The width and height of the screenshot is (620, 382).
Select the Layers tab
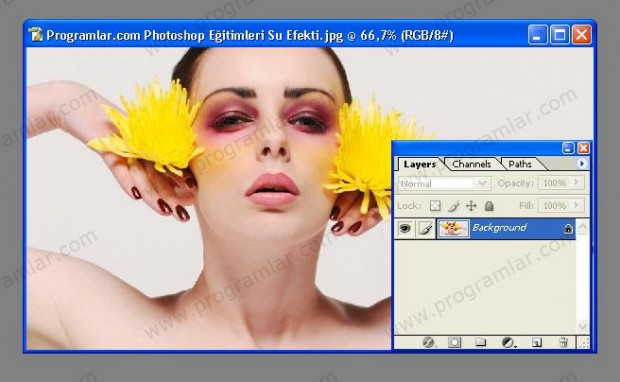tap(420, 164)
